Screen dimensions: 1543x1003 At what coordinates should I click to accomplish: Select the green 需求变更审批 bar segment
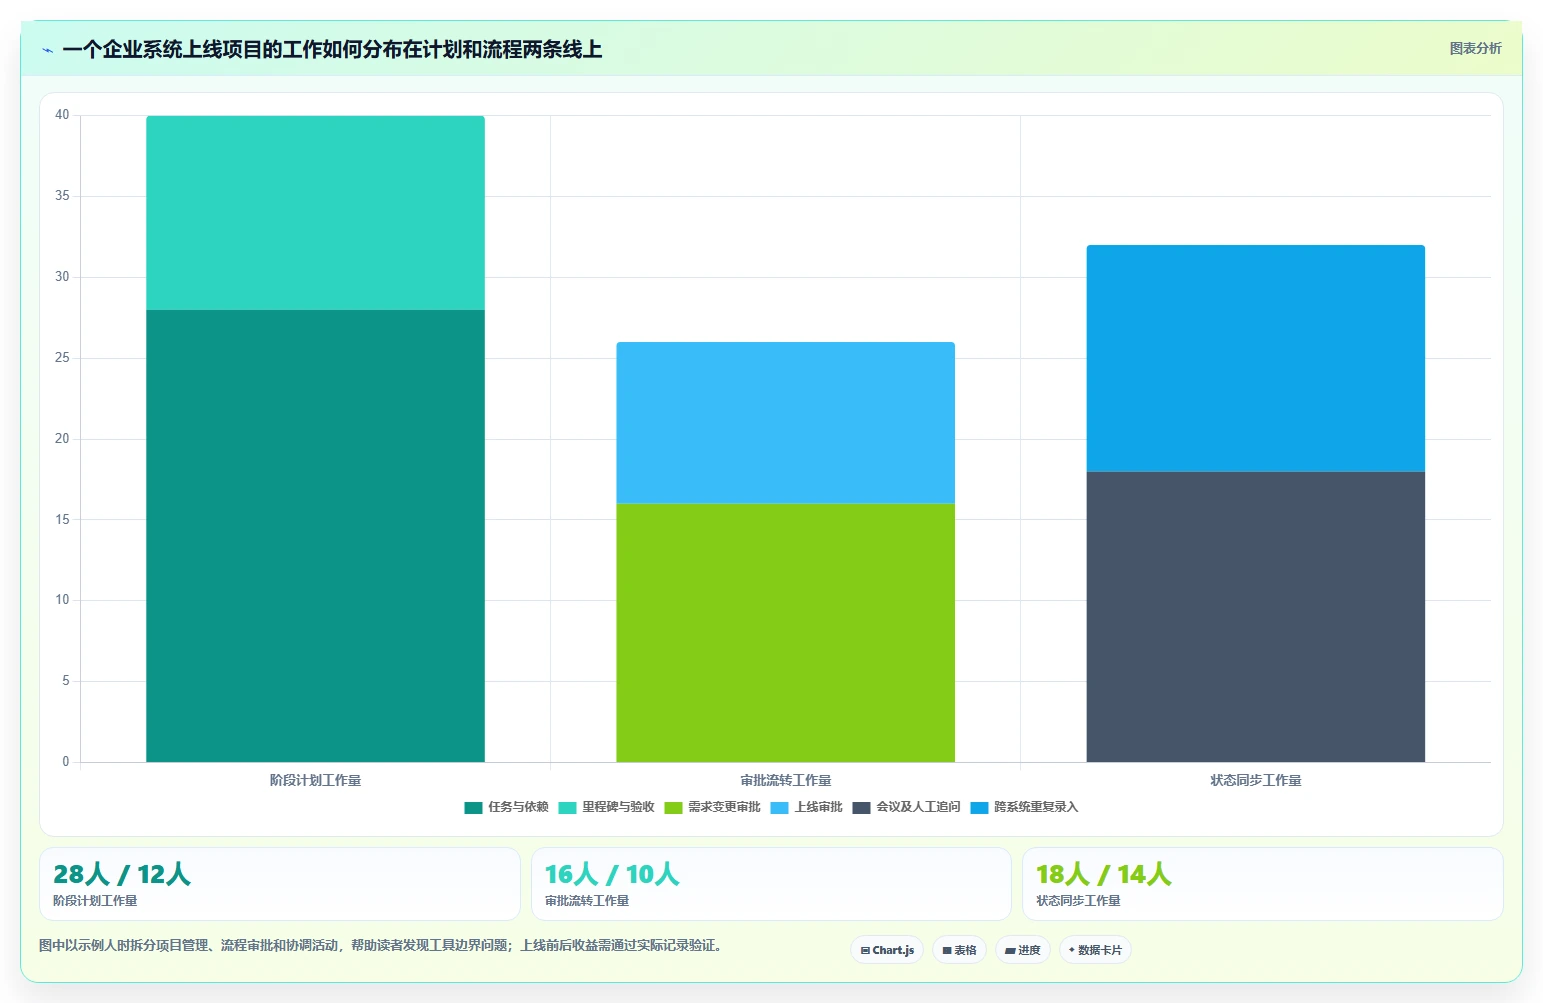[x=785, y=633]
